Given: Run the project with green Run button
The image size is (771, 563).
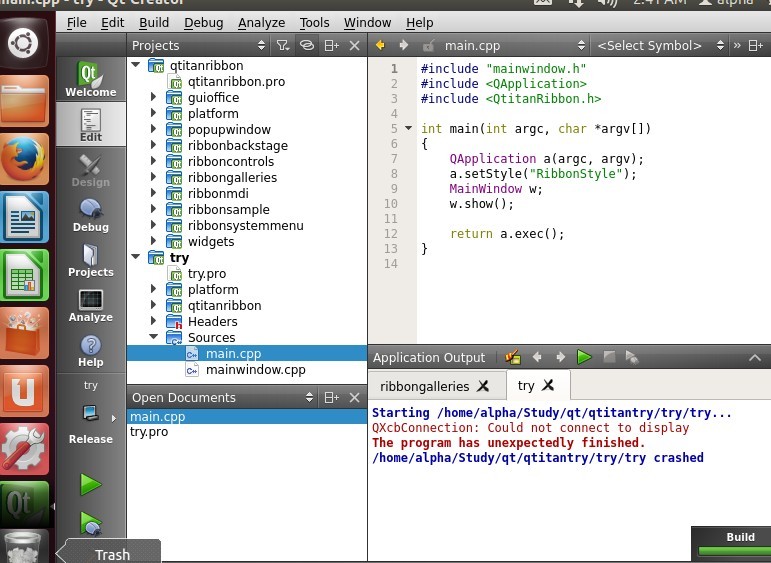Looking at the screenshot, I should [x=91, y=485].
